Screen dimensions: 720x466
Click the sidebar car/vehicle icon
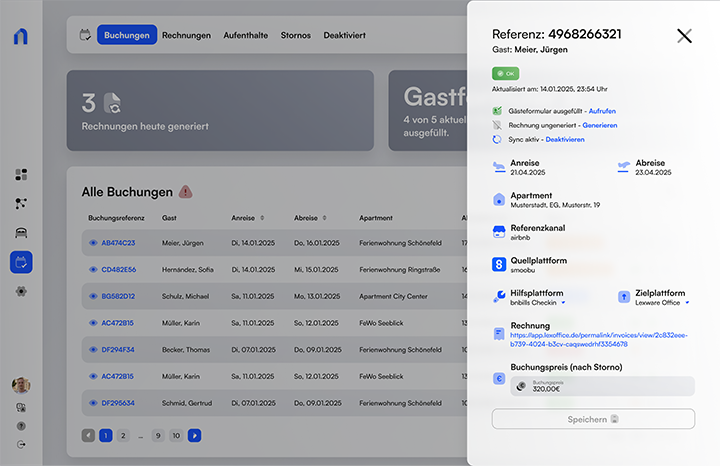pyautogui.click(x=21, y=232)
